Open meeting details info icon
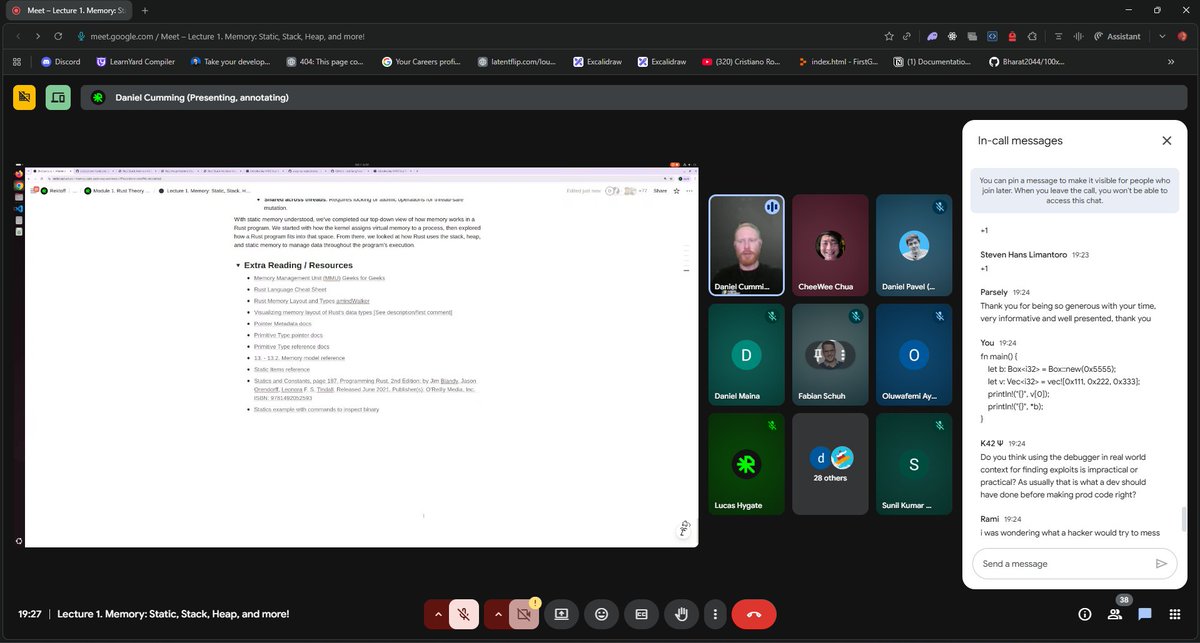Image resolution: width=1200 pixels, height=643 pixels. tap(1084, 614)
